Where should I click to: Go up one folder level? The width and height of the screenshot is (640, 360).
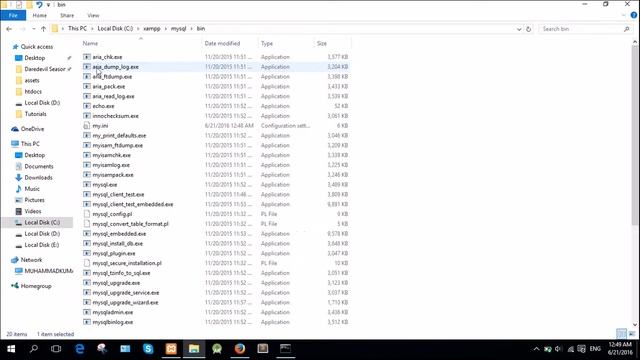(x=43, y=29)
